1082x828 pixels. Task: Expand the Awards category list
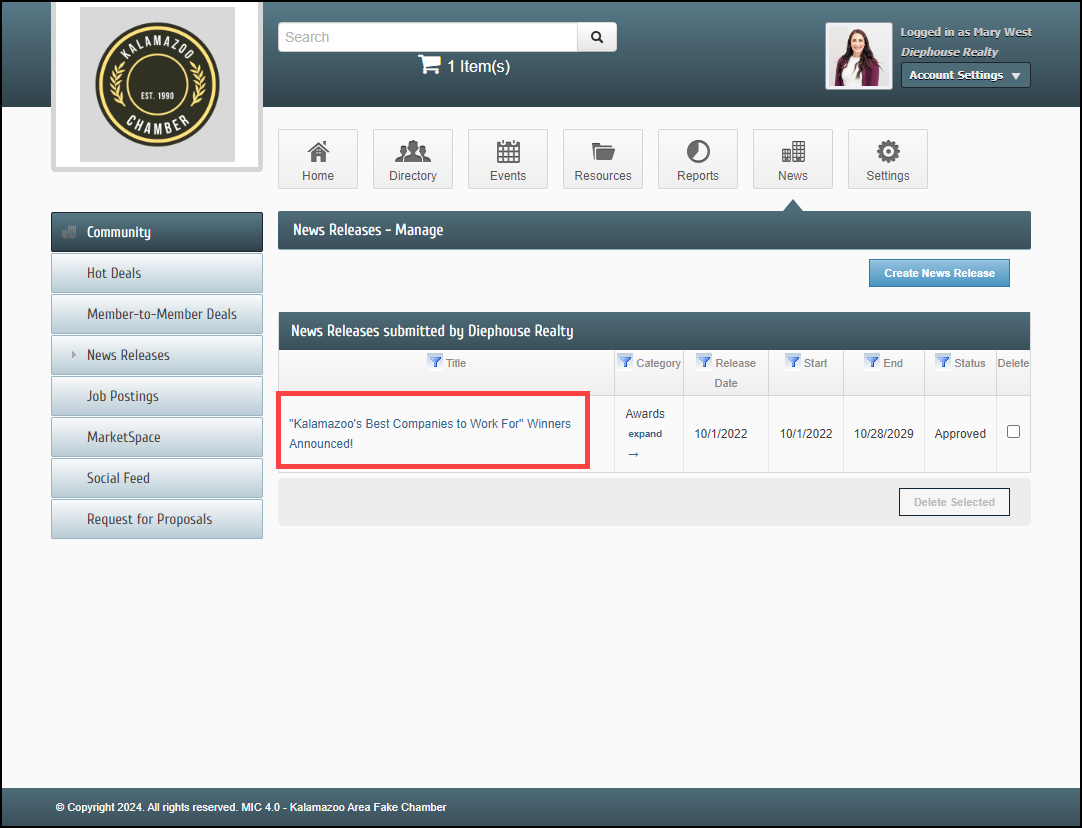coord(645,434)
